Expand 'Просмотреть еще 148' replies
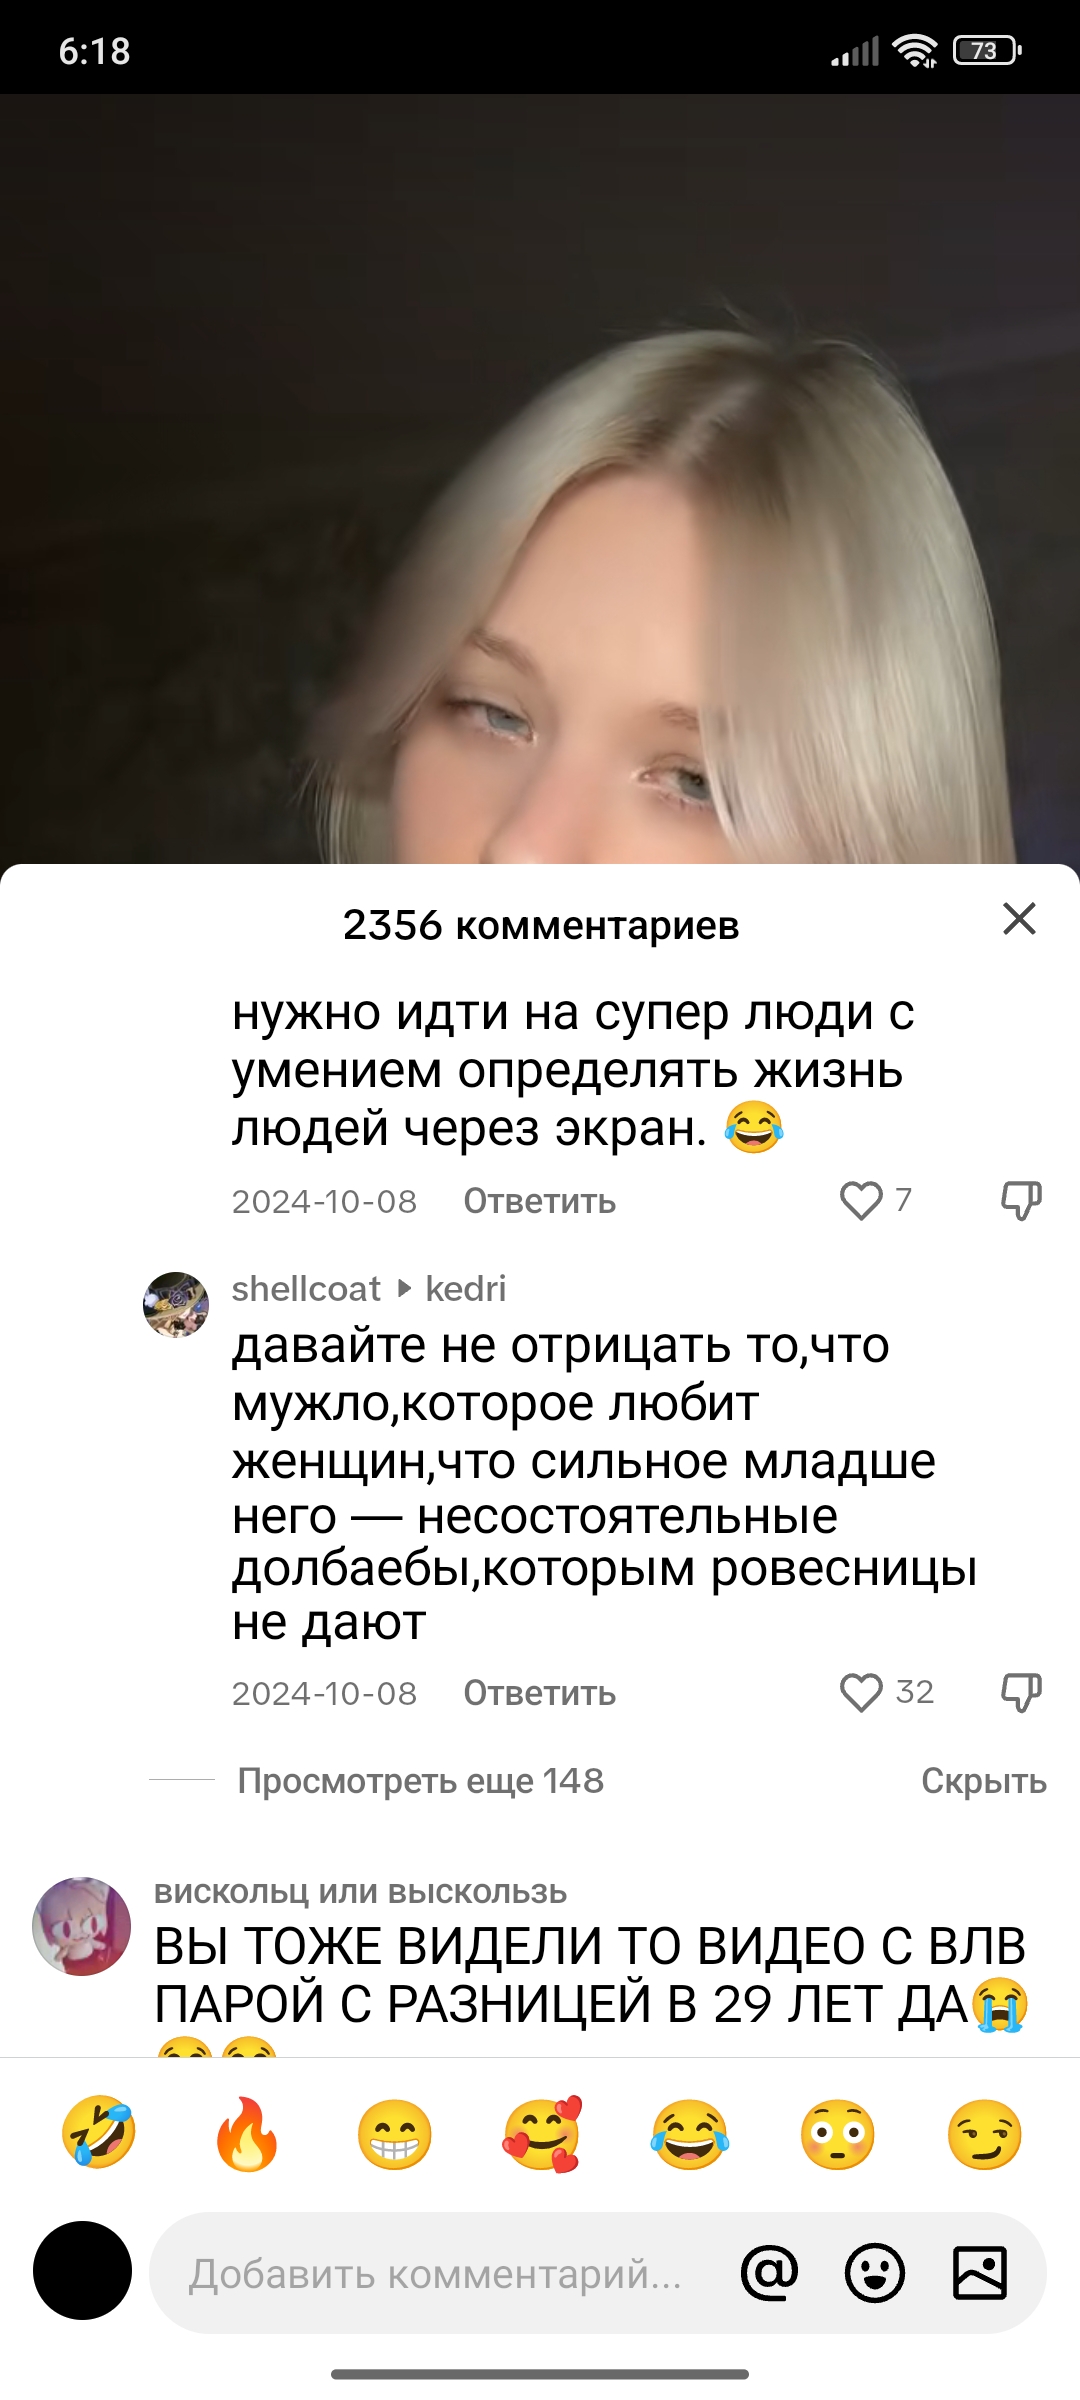The image size is (1080, 2400). (x=420, y=1781)
